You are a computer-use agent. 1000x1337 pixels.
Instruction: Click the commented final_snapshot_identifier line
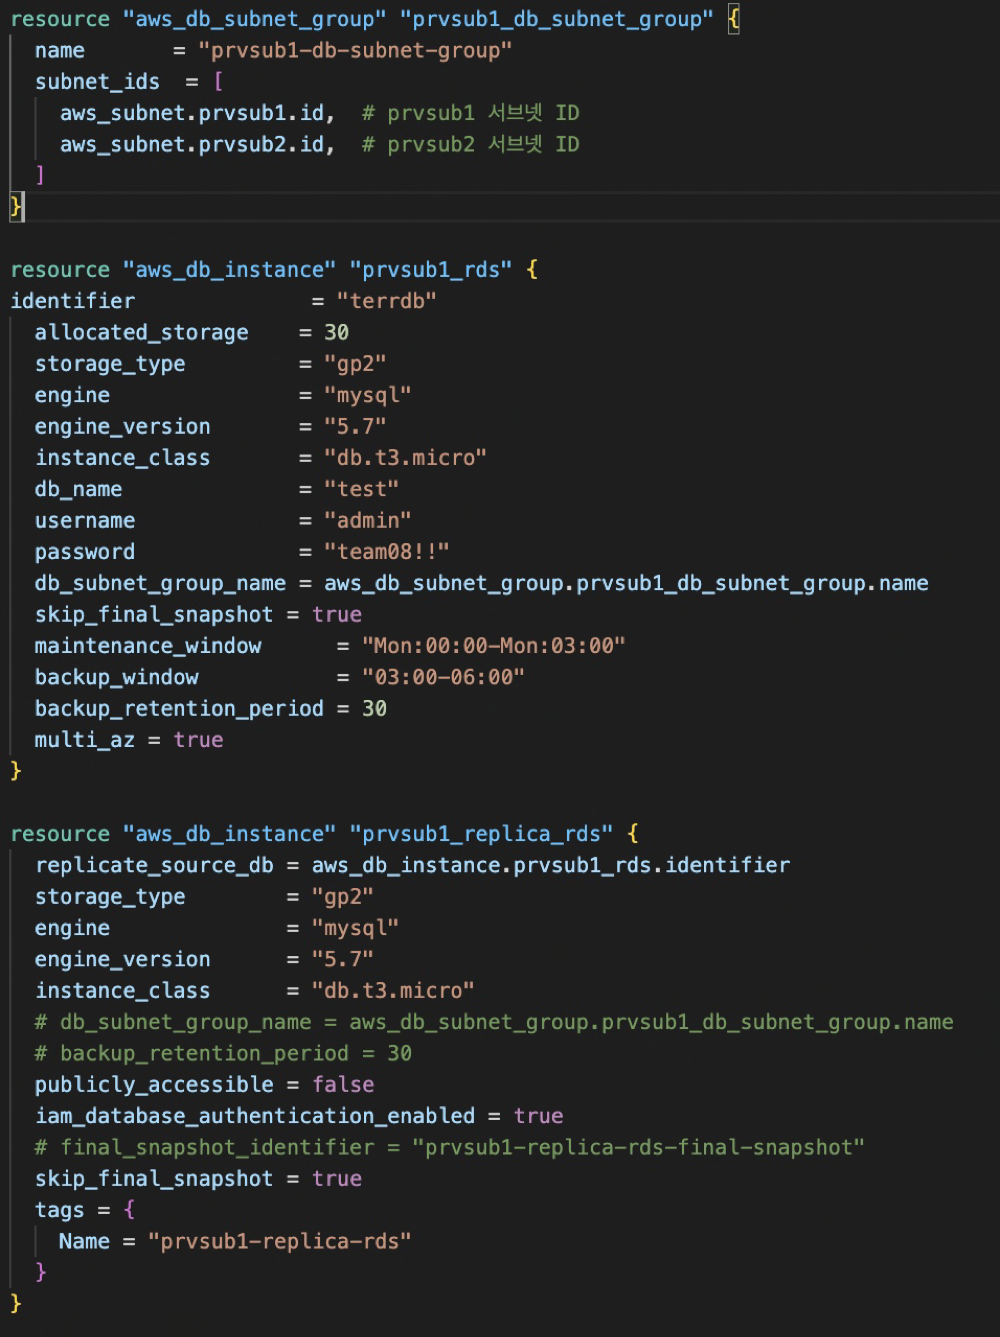tap(449, 1147)
